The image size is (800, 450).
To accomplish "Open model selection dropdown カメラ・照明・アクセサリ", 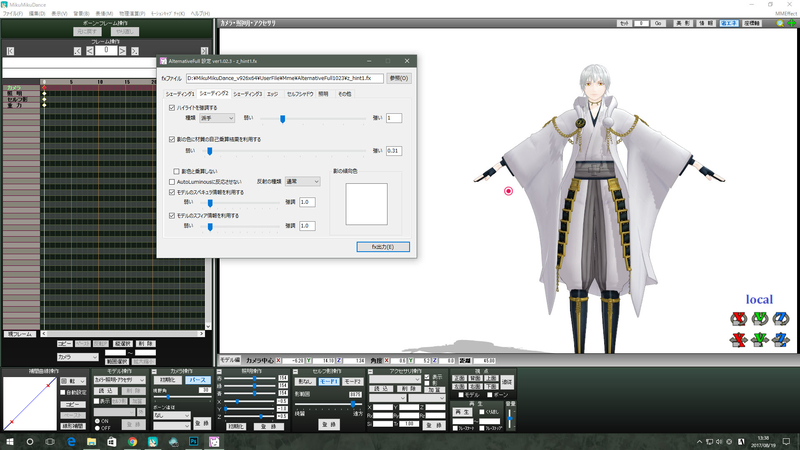I will coord(119,380).
